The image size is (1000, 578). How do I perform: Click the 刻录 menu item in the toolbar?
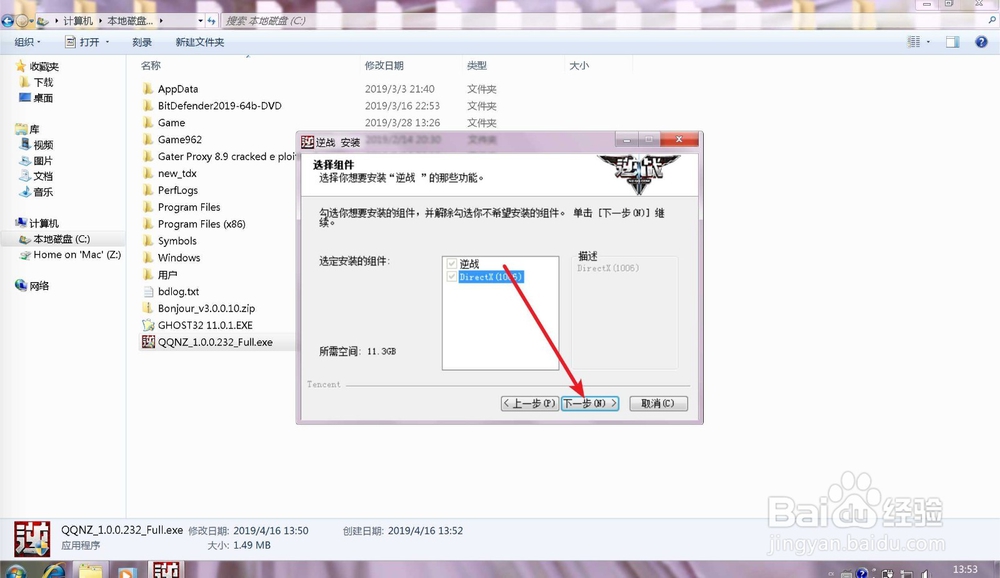coord(142,41)
